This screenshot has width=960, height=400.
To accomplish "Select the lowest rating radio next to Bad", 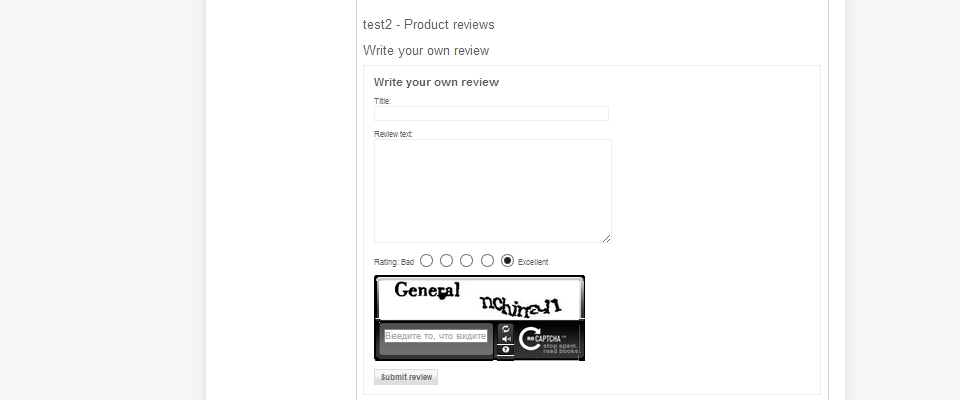I will click(x=427, y=261).
